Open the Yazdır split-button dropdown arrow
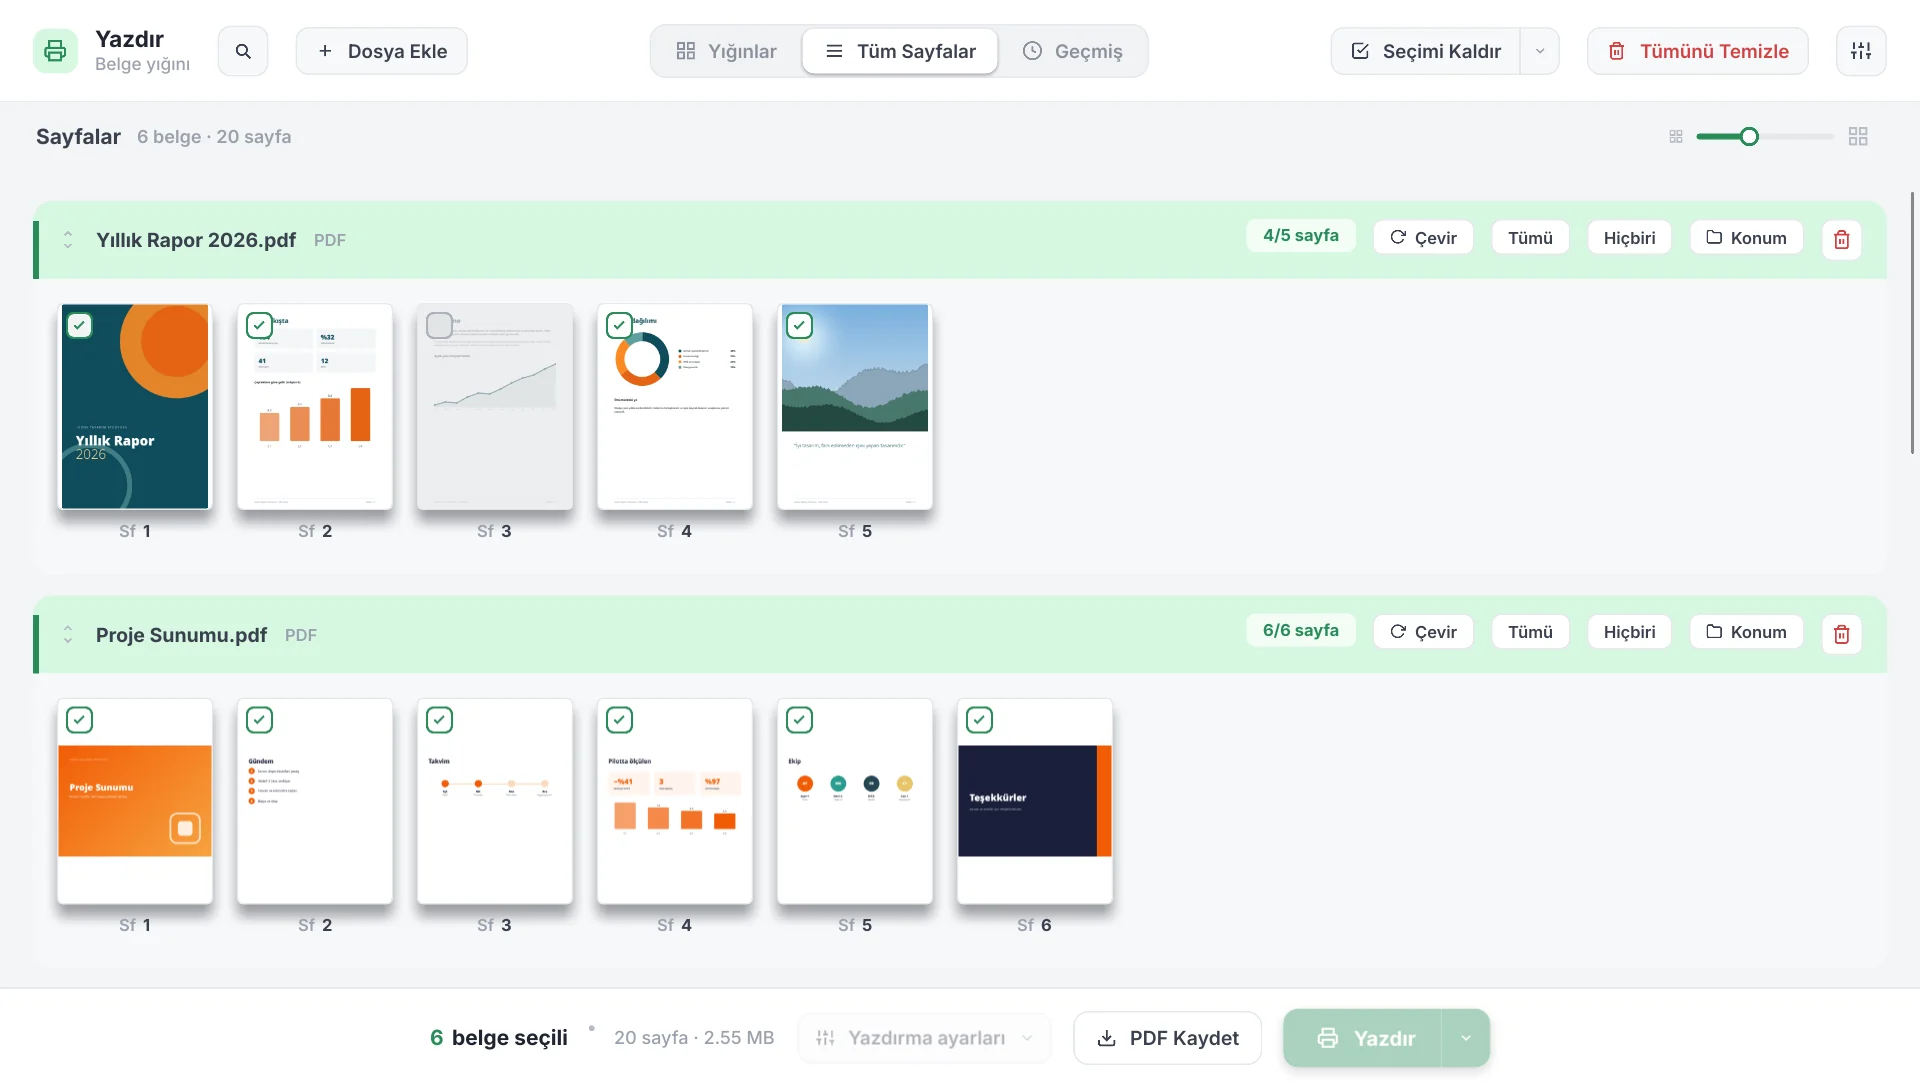This screenshot has width=1920, height=1089. click(1465, 1038)
